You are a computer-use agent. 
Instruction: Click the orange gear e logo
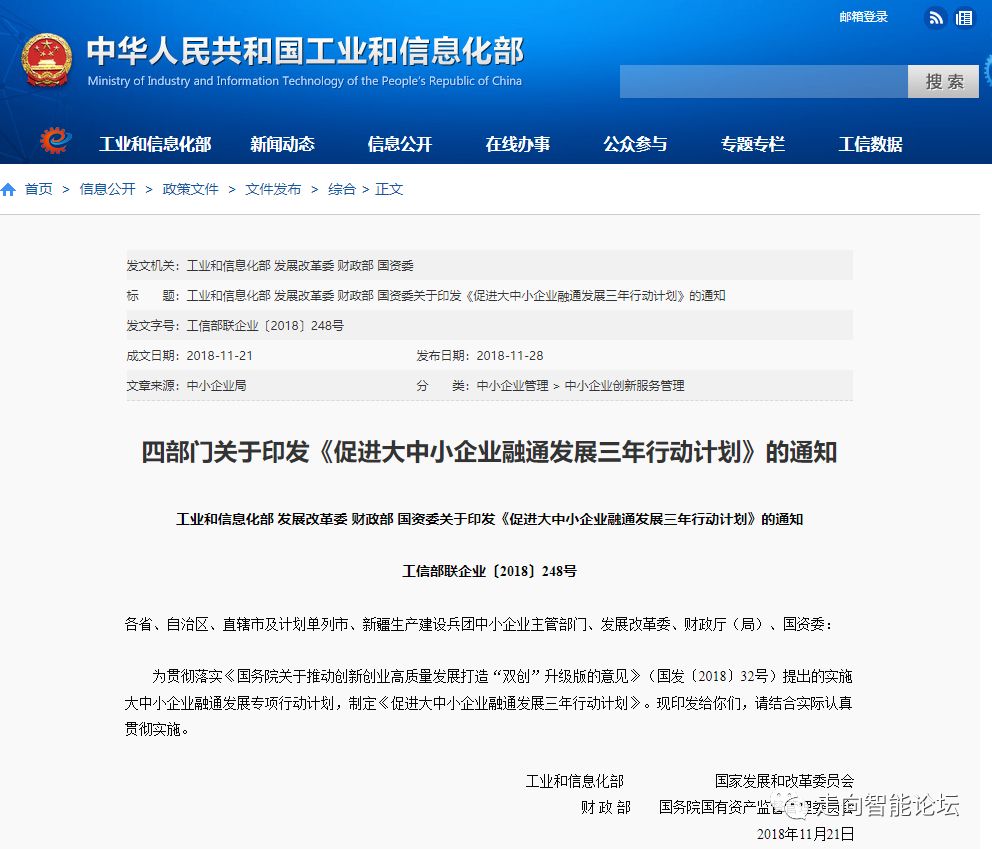tap(55, 140)
